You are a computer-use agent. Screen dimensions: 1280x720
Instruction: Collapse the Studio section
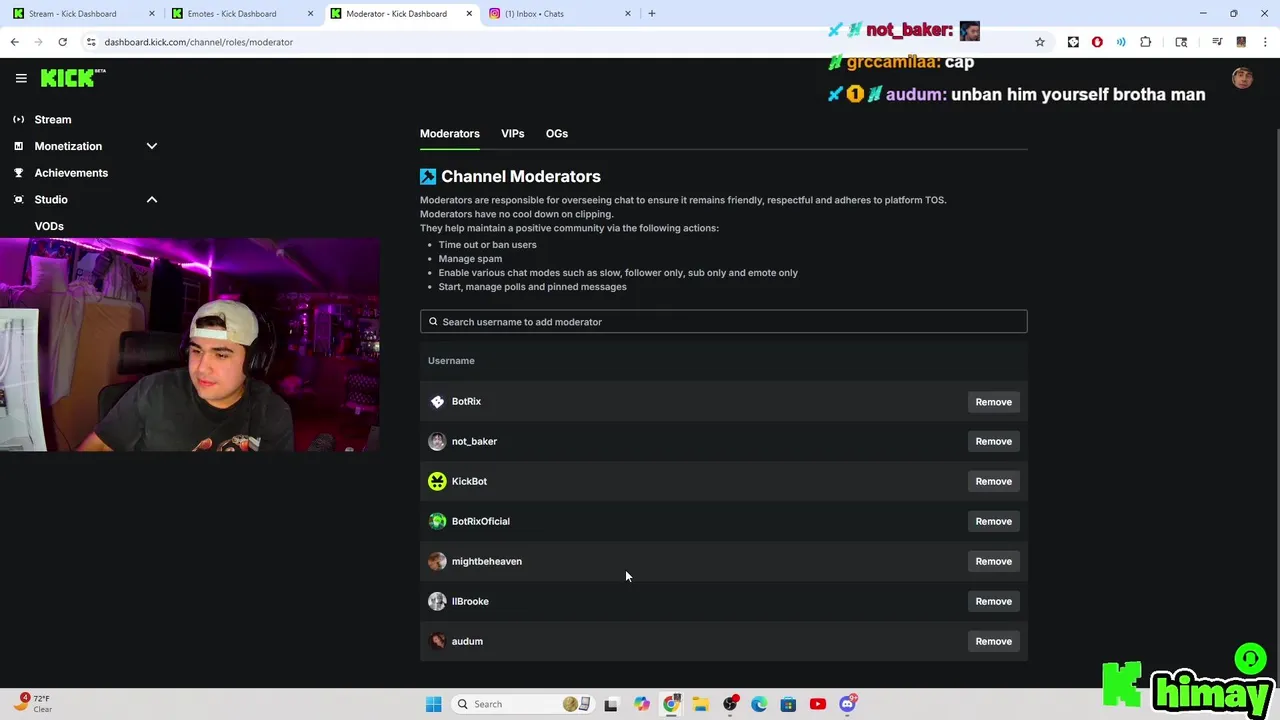pyautogui.click(x=152, y=199)
